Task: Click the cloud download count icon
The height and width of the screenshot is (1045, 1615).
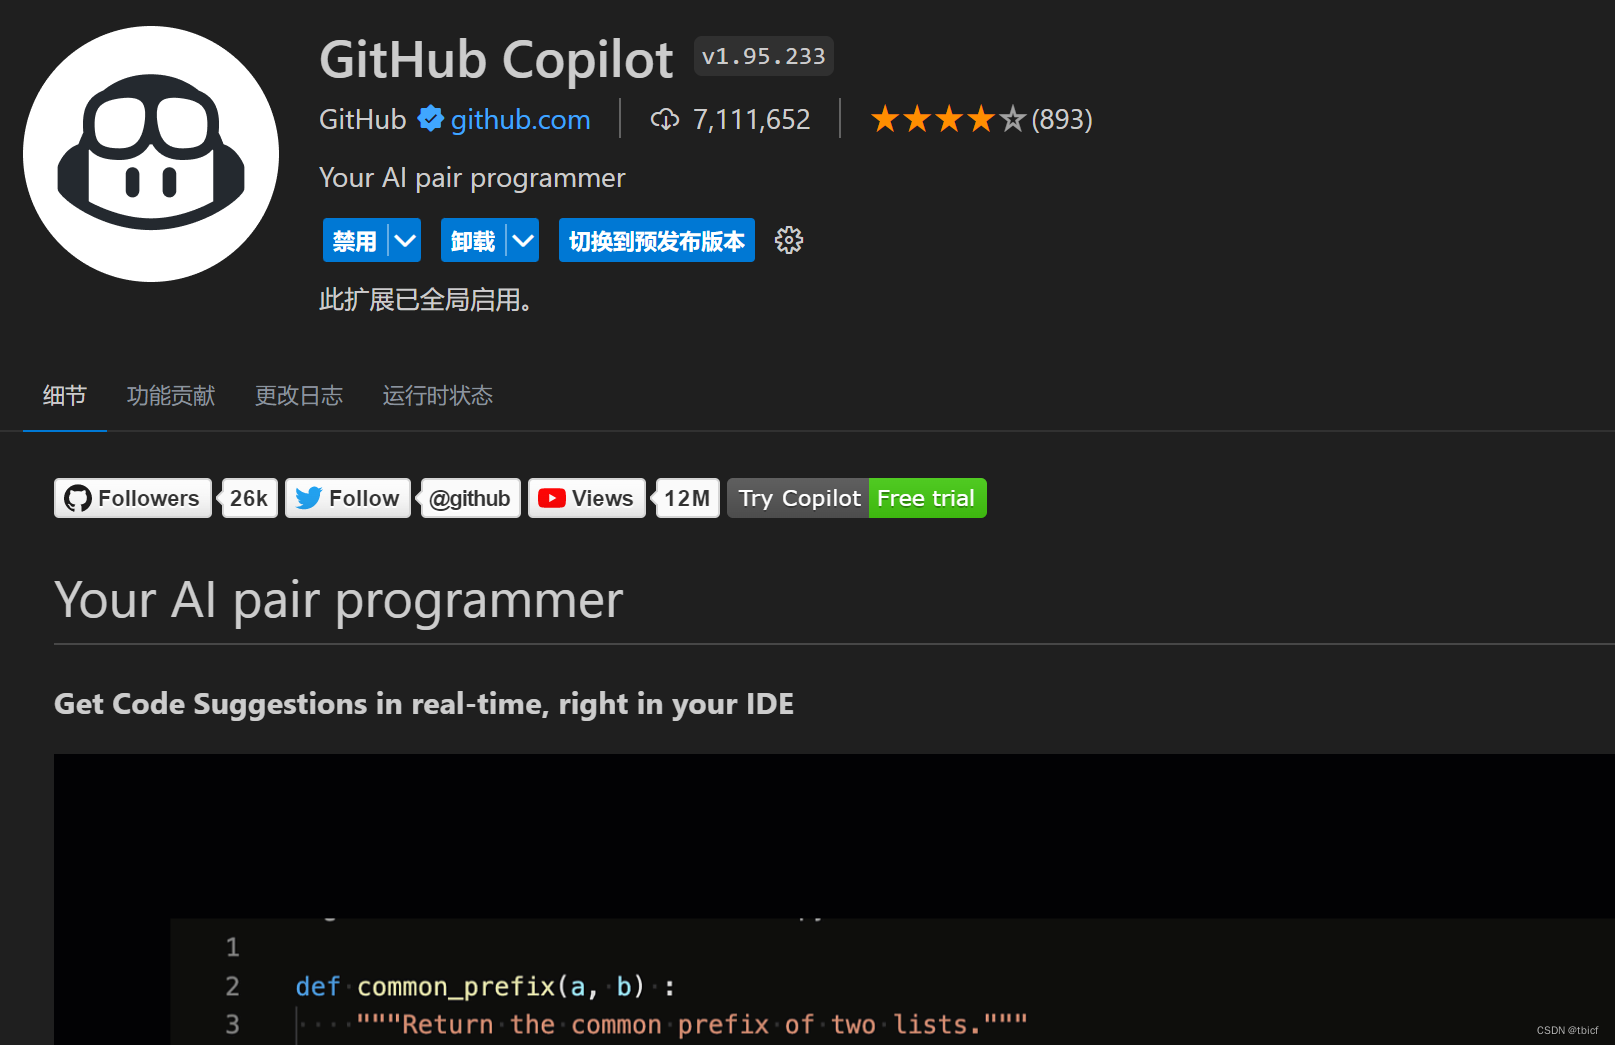Action: pos(665,120)
